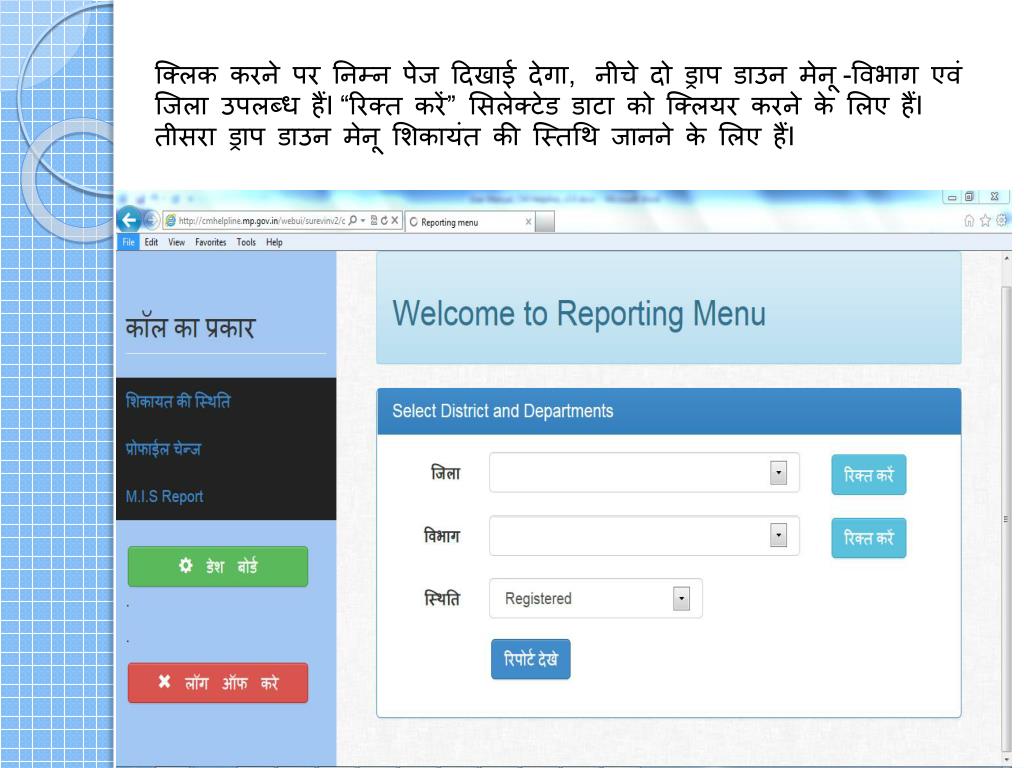Click the browser forward arrow button
The width and height of the screenshot is (1024, 768).
(x=151, y=221)
